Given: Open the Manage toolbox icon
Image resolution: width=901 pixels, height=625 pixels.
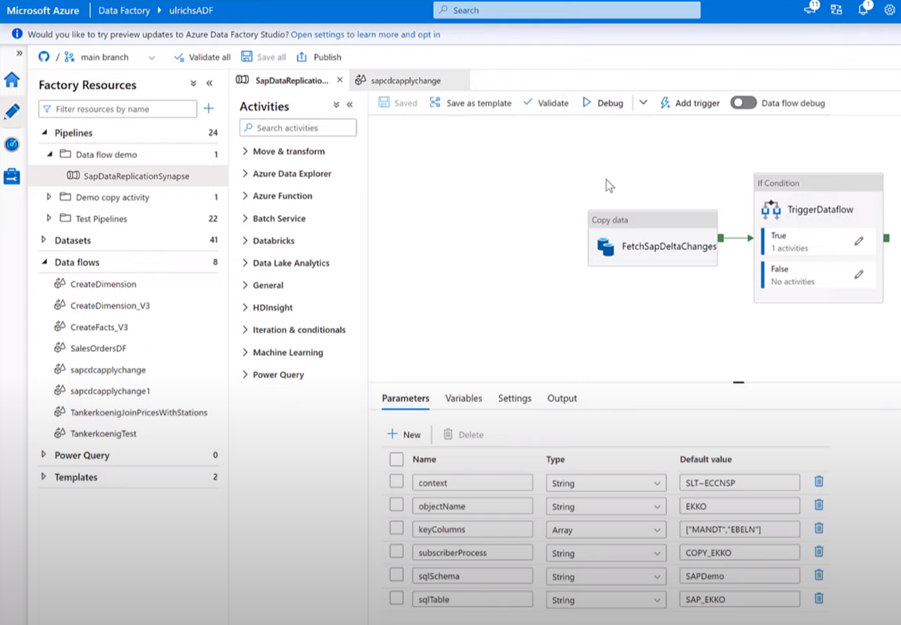Looking at the screenshot, I should [12, 176].
